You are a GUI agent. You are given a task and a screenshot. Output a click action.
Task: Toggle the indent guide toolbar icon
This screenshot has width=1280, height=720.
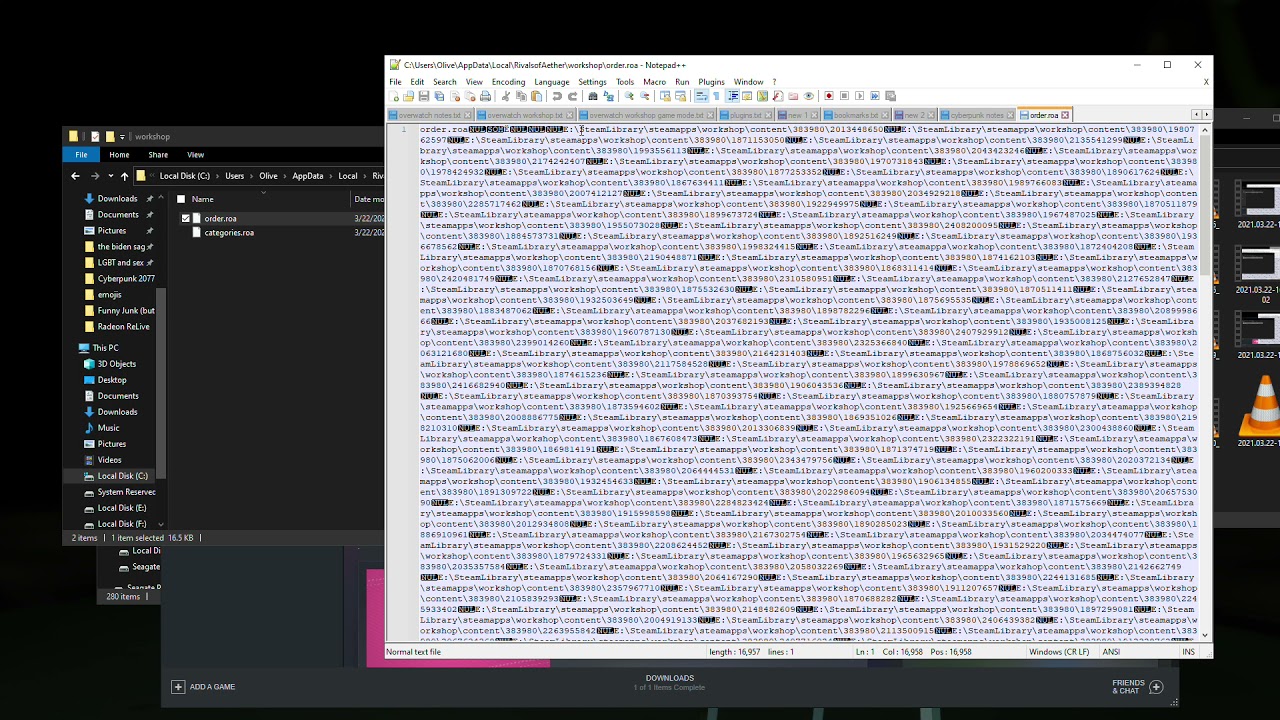(733, 96)
